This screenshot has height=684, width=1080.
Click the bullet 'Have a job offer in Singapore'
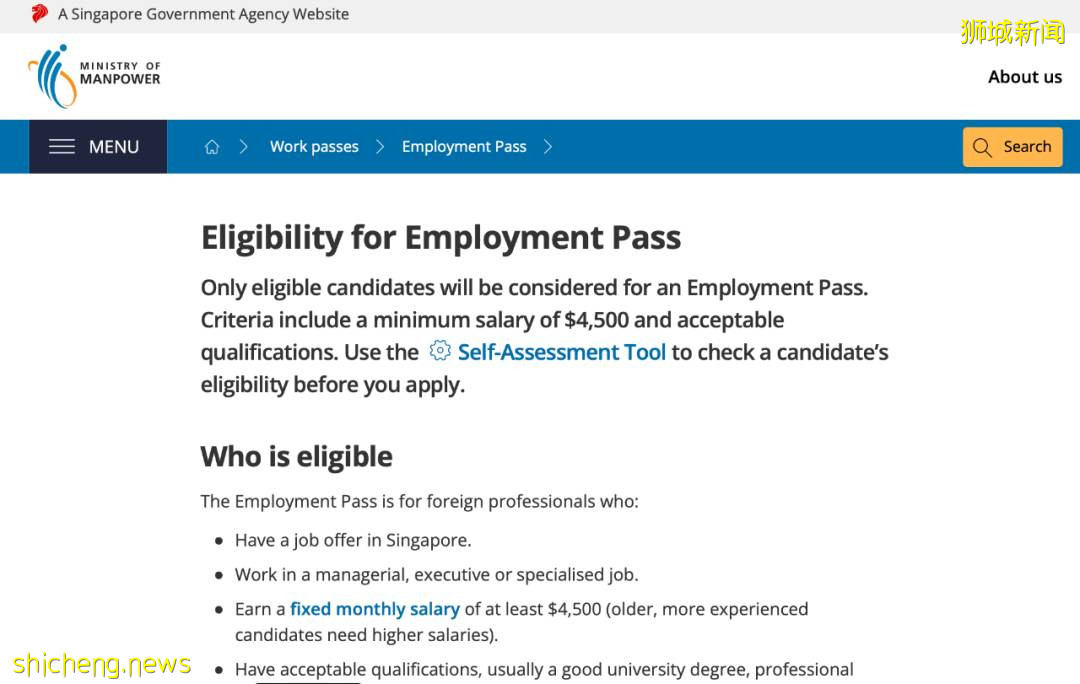pos(353,540)
